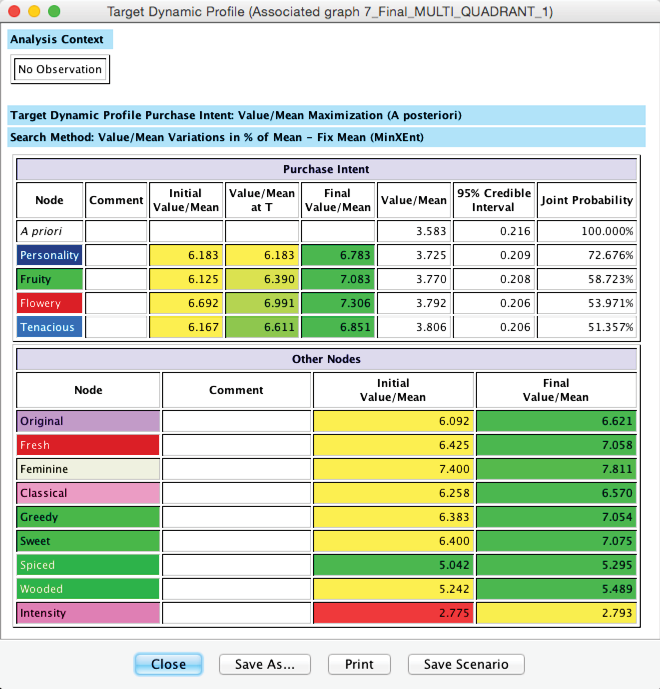Screen dimensions: 660x689
Task: Click the Joint Probability column header
Action: [587, 200]
